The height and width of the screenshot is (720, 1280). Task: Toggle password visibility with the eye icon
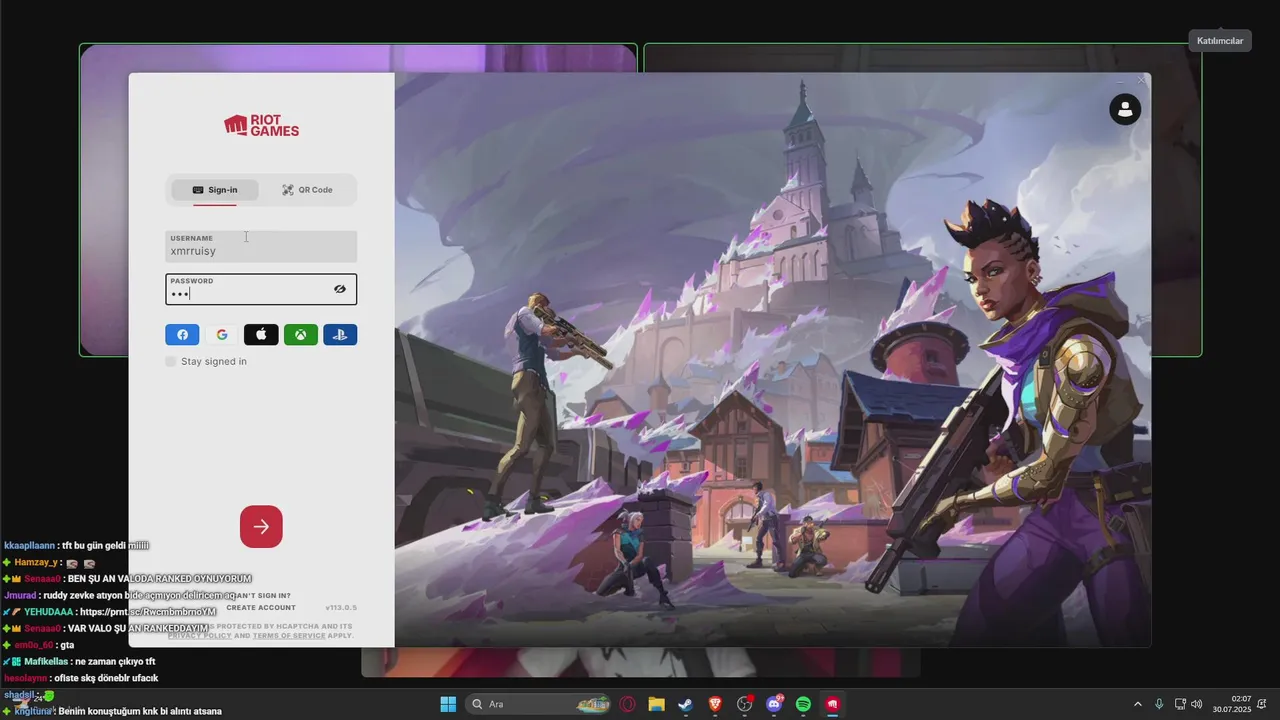point(340,289)
